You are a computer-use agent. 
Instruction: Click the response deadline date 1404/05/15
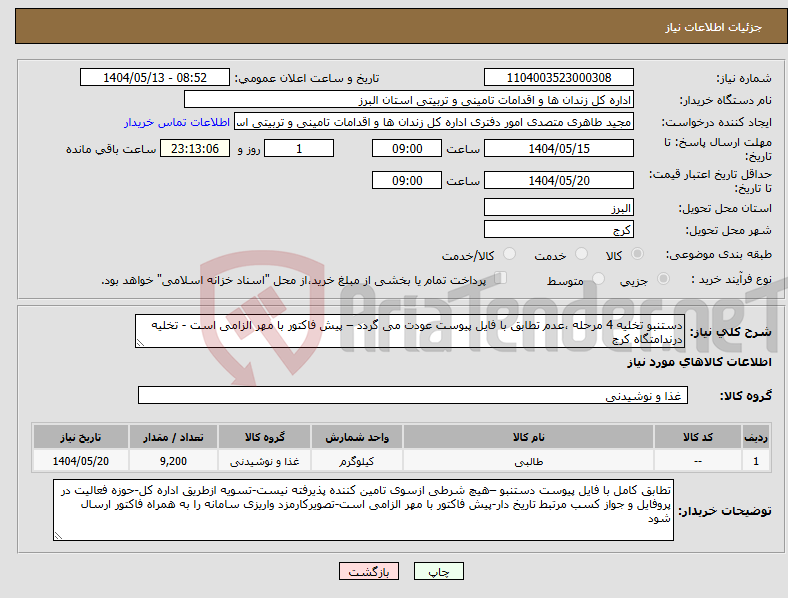point(559,148)
